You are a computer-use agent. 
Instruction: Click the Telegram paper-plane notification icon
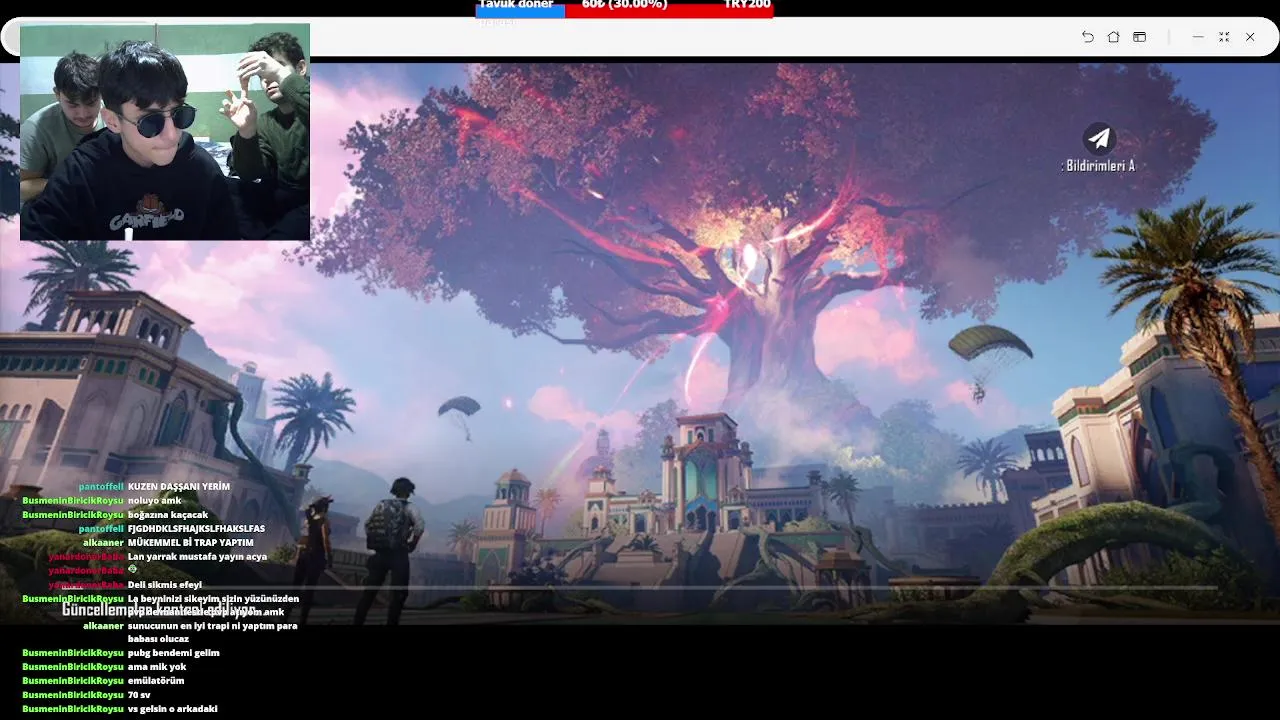coord(1098,138)
